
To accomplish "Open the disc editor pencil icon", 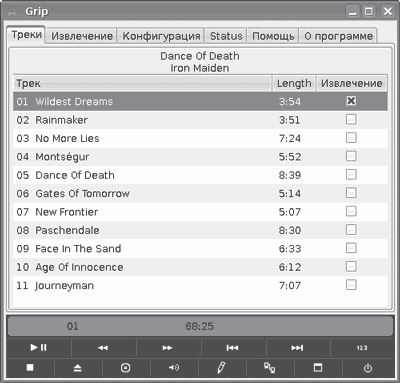I will 221,368.
